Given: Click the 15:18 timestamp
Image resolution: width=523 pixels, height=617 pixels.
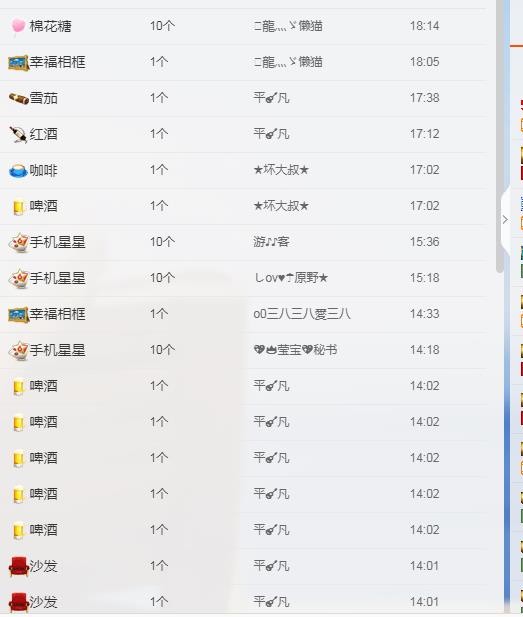Looking at the screenshot, I should [x=424, y=278].
